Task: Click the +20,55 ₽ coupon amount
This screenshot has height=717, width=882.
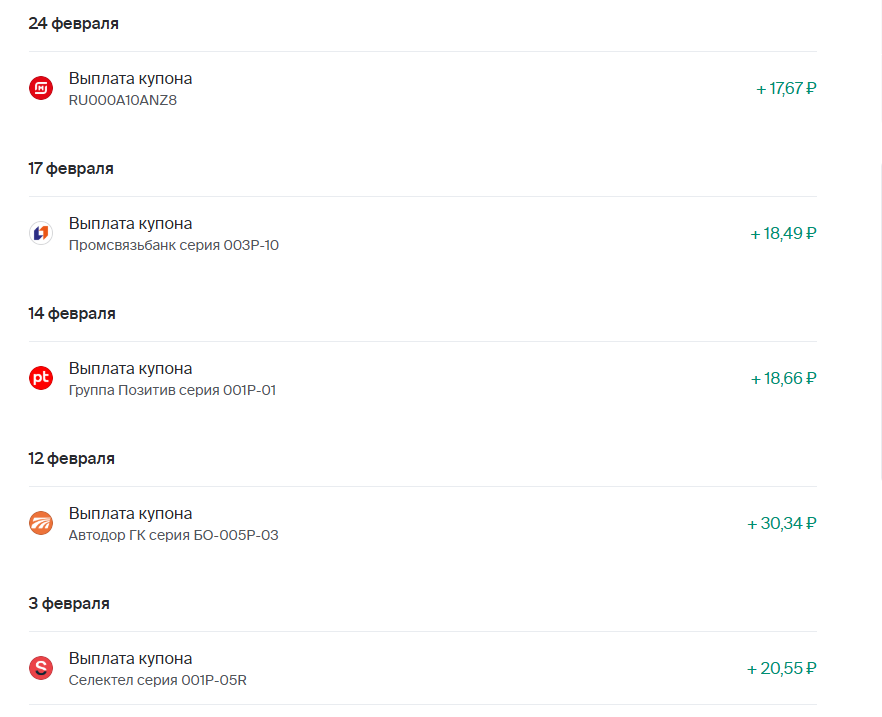Action: (781, 669)
